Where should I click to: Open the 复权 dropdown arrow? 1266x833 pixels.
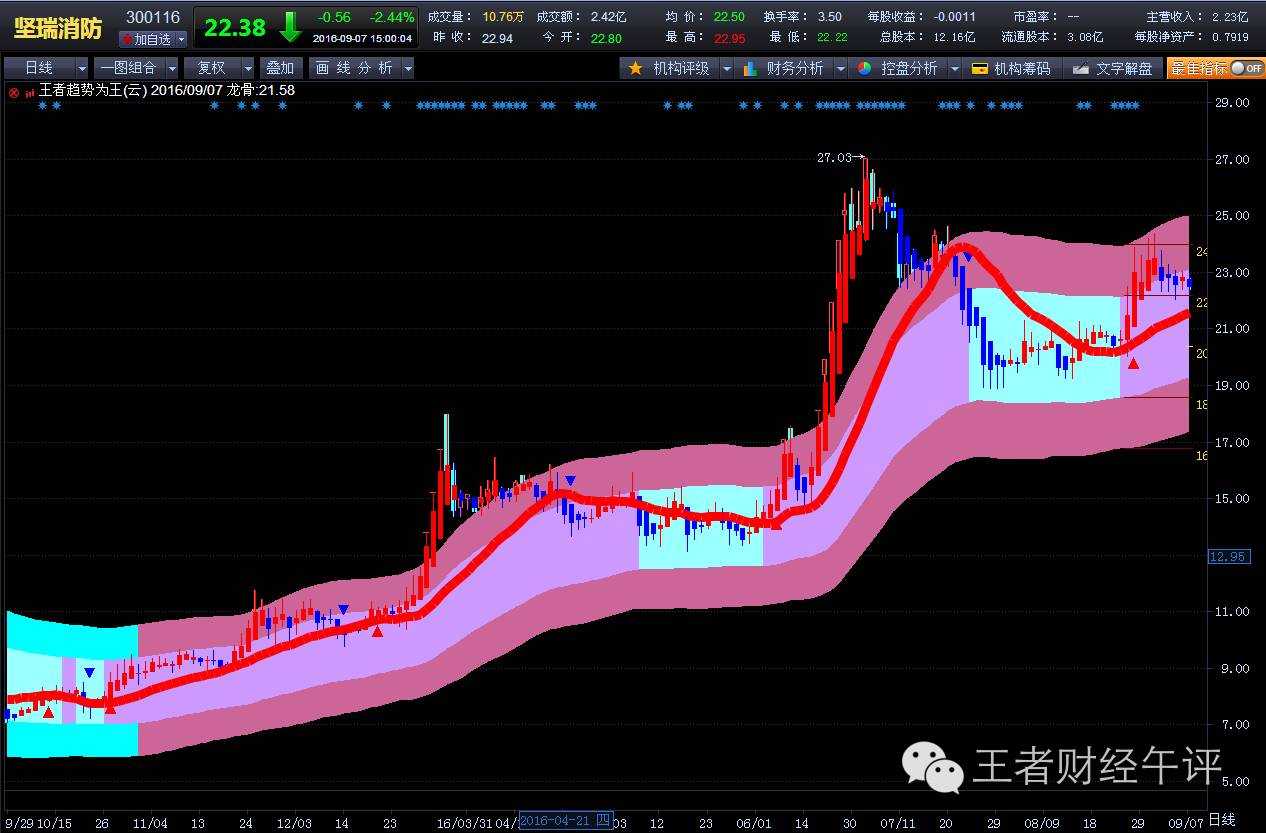tap(246, 68)
